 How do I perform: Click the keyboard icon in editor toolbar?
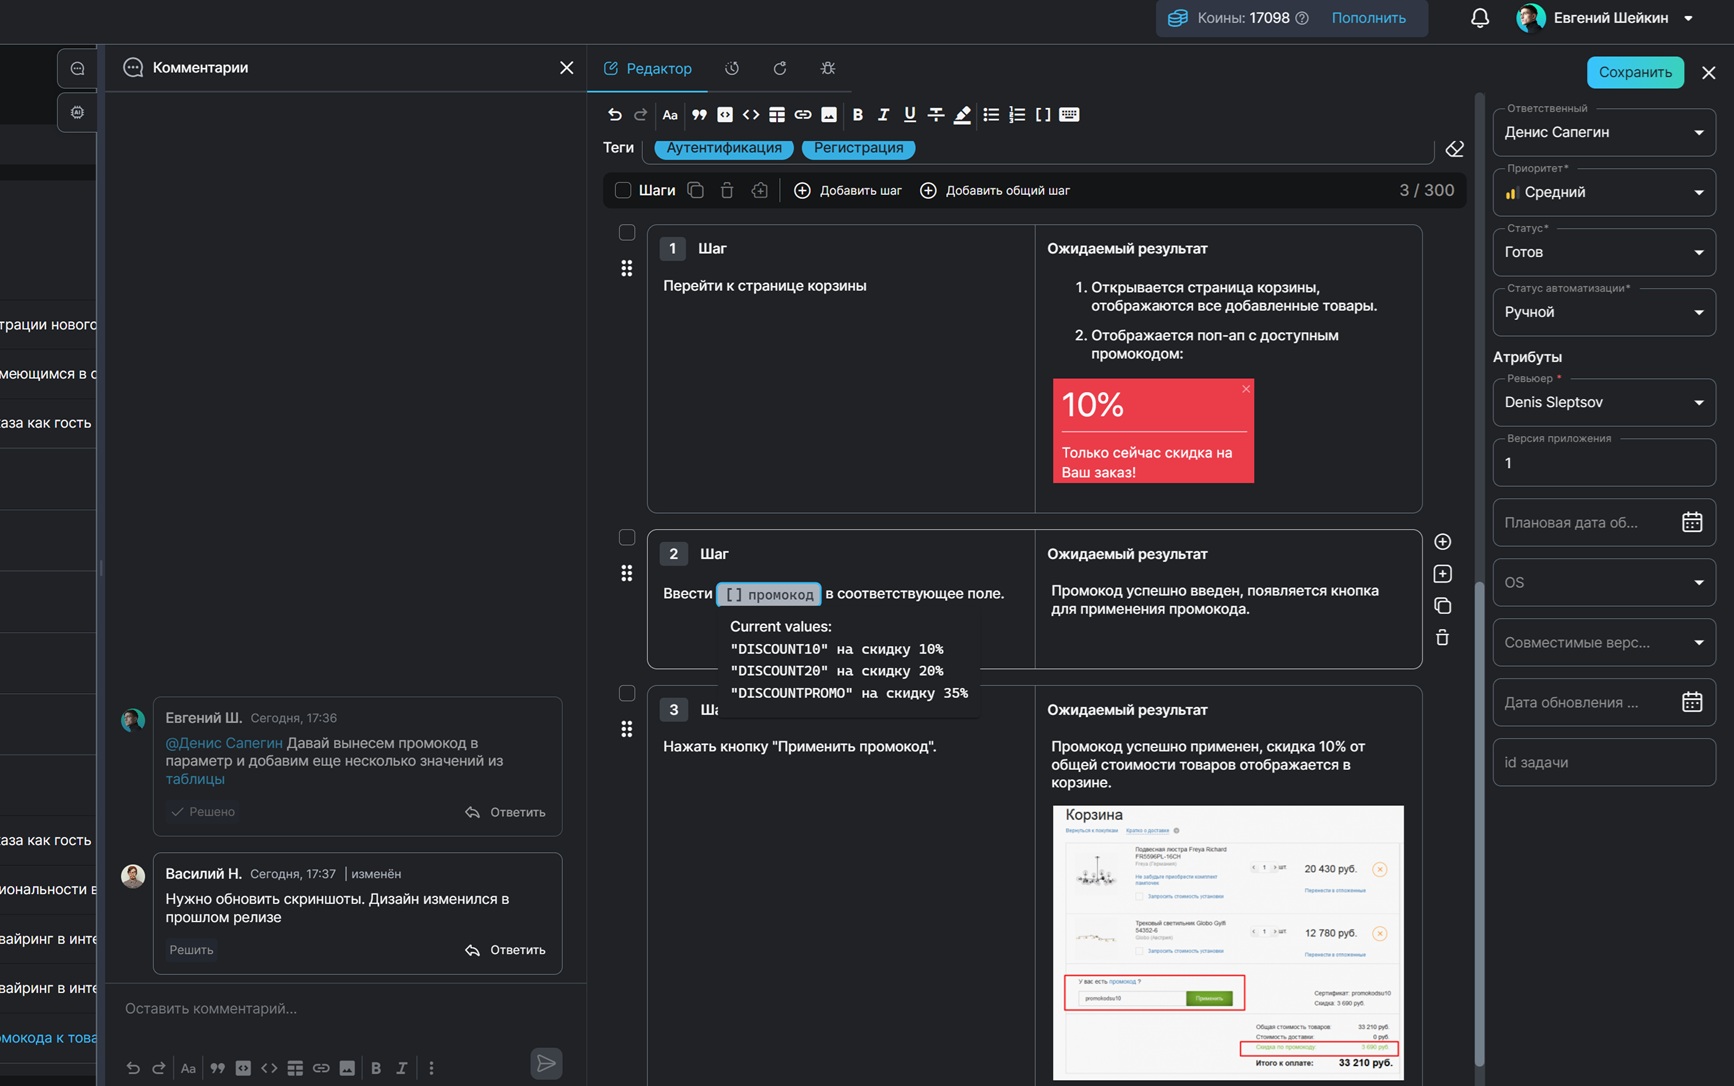click(x=1069, y=114)
